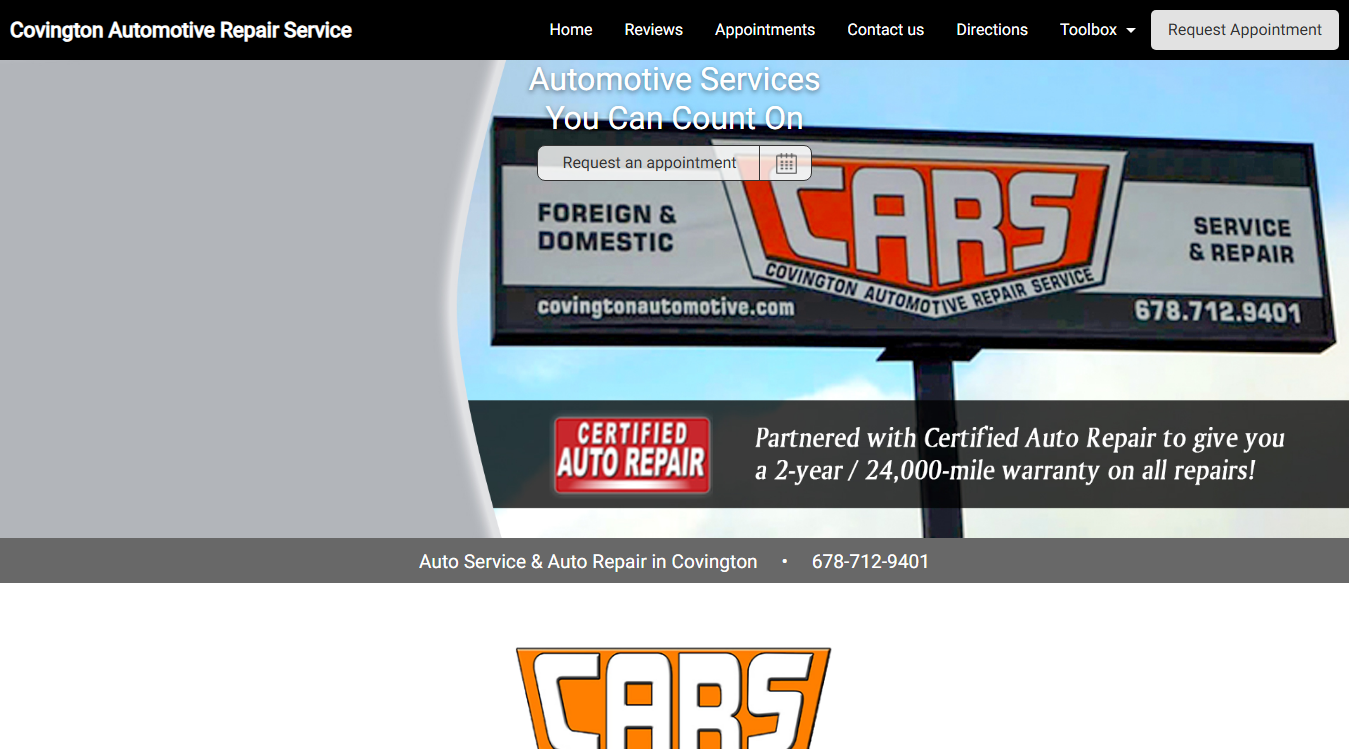Call 678-712-9401 from the gray bar
1349x749 pixels.
(x=870, y=562)
